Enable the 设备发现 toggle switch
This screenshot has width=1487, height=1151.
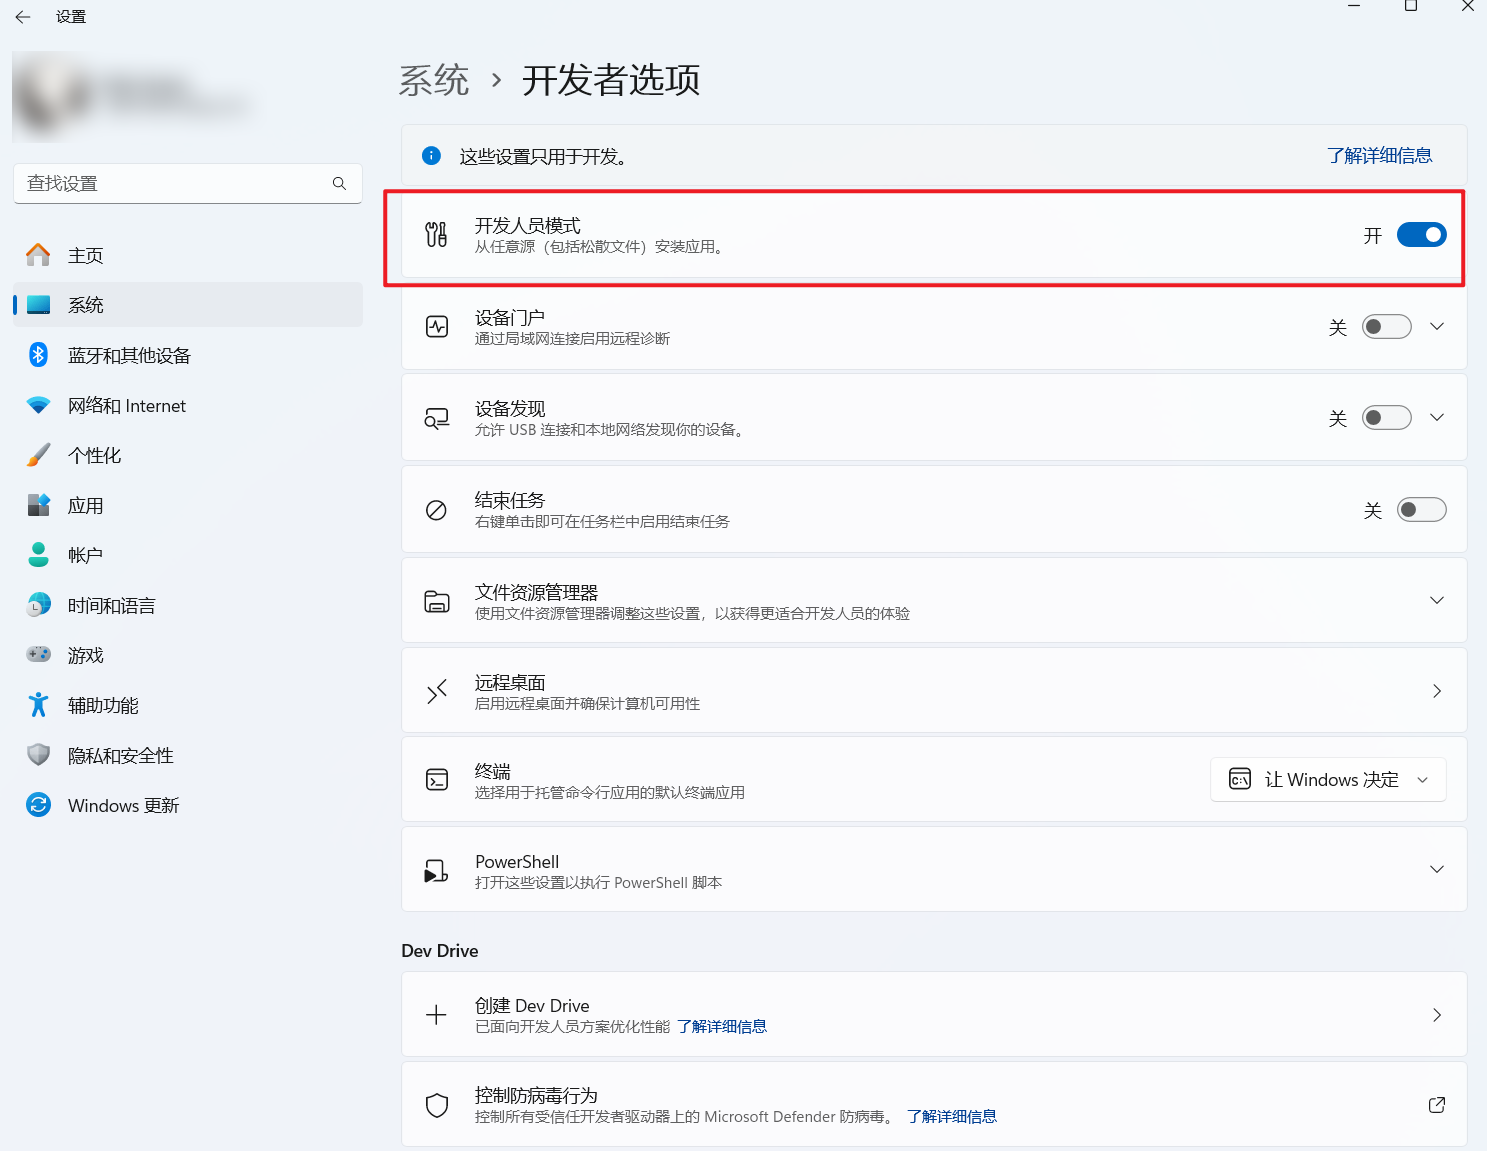[x=1386, y=418]
